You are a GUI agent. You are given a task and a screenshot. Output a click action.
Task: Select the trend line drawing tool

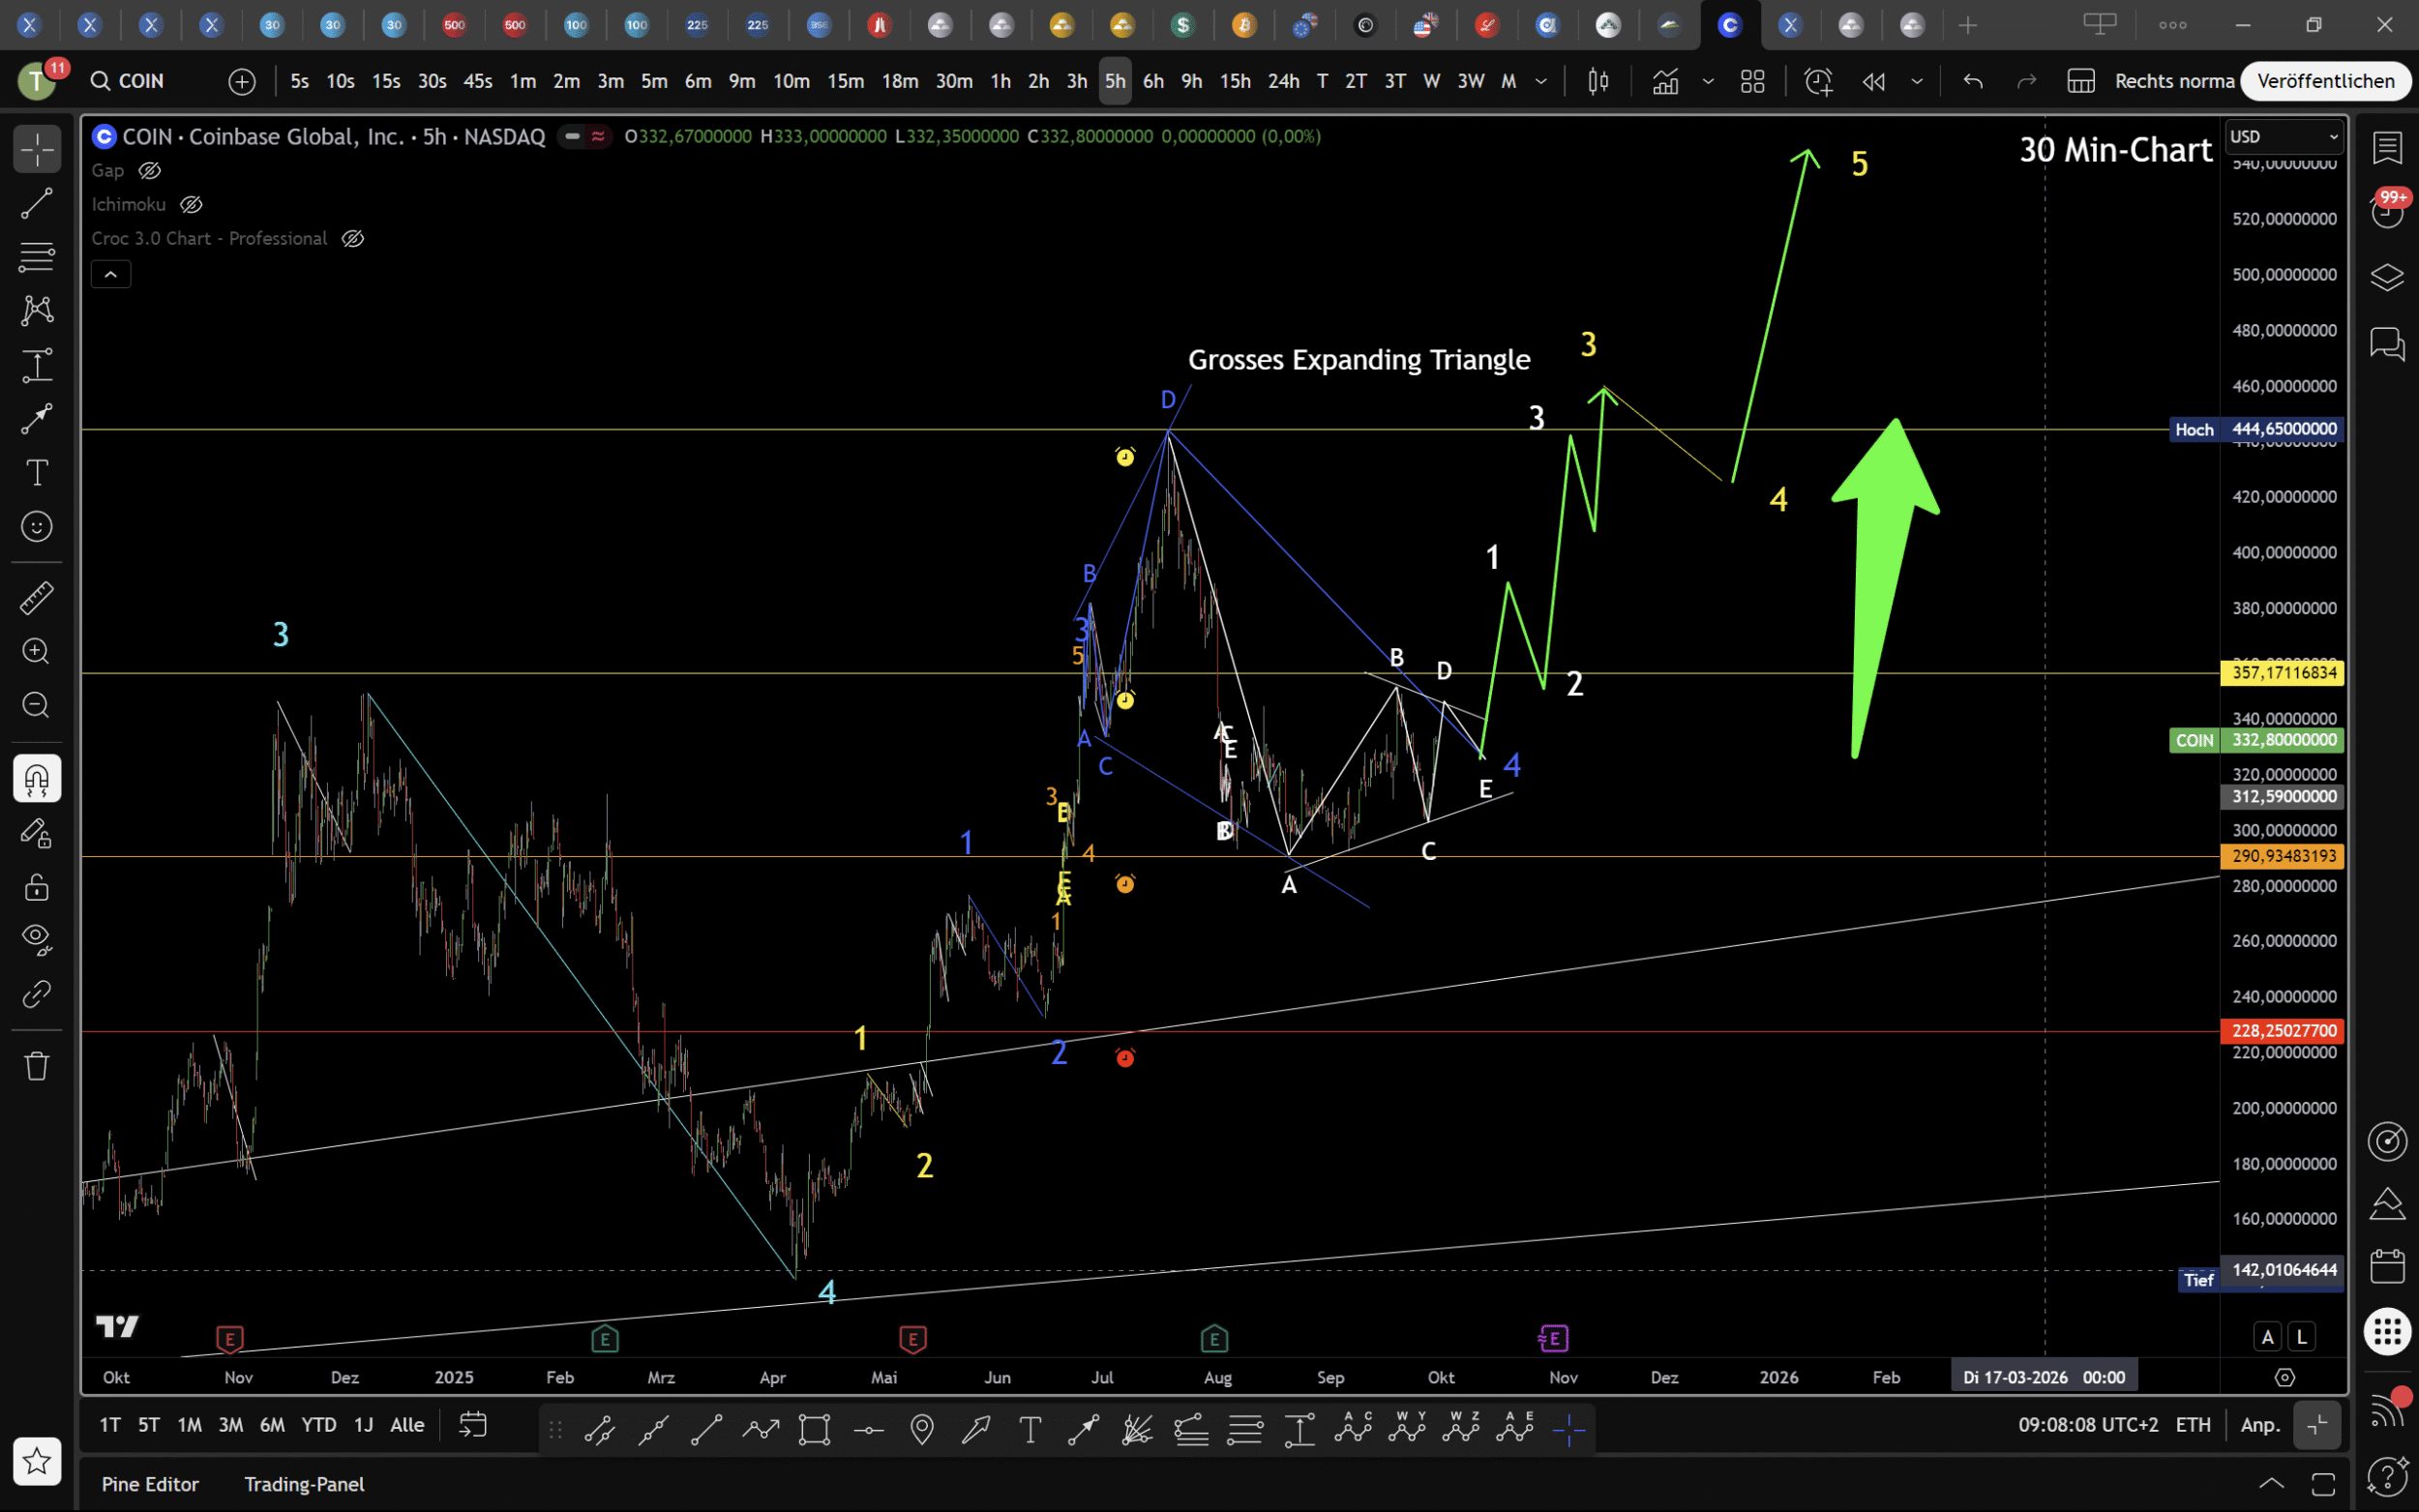pos(37,204)
